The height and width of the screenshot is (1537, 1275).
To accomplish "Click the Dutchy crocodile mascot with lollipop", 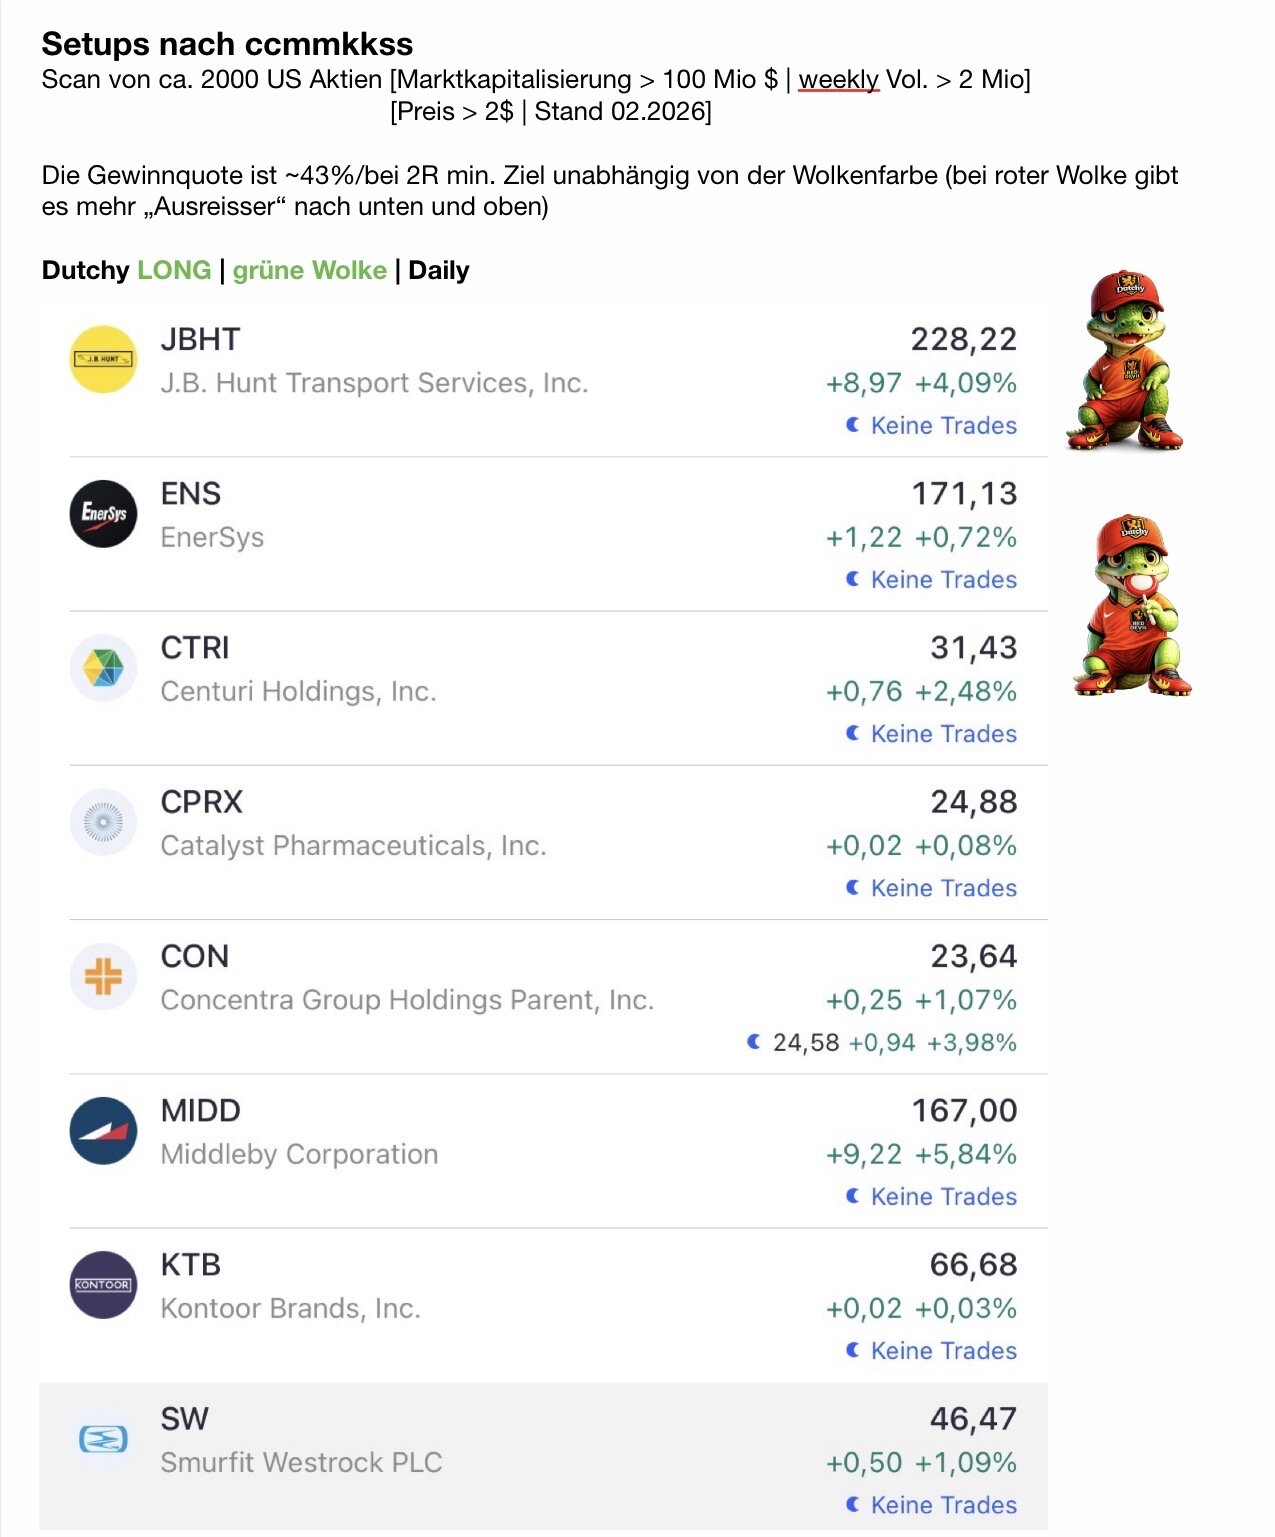I will tap(1132, 606).
